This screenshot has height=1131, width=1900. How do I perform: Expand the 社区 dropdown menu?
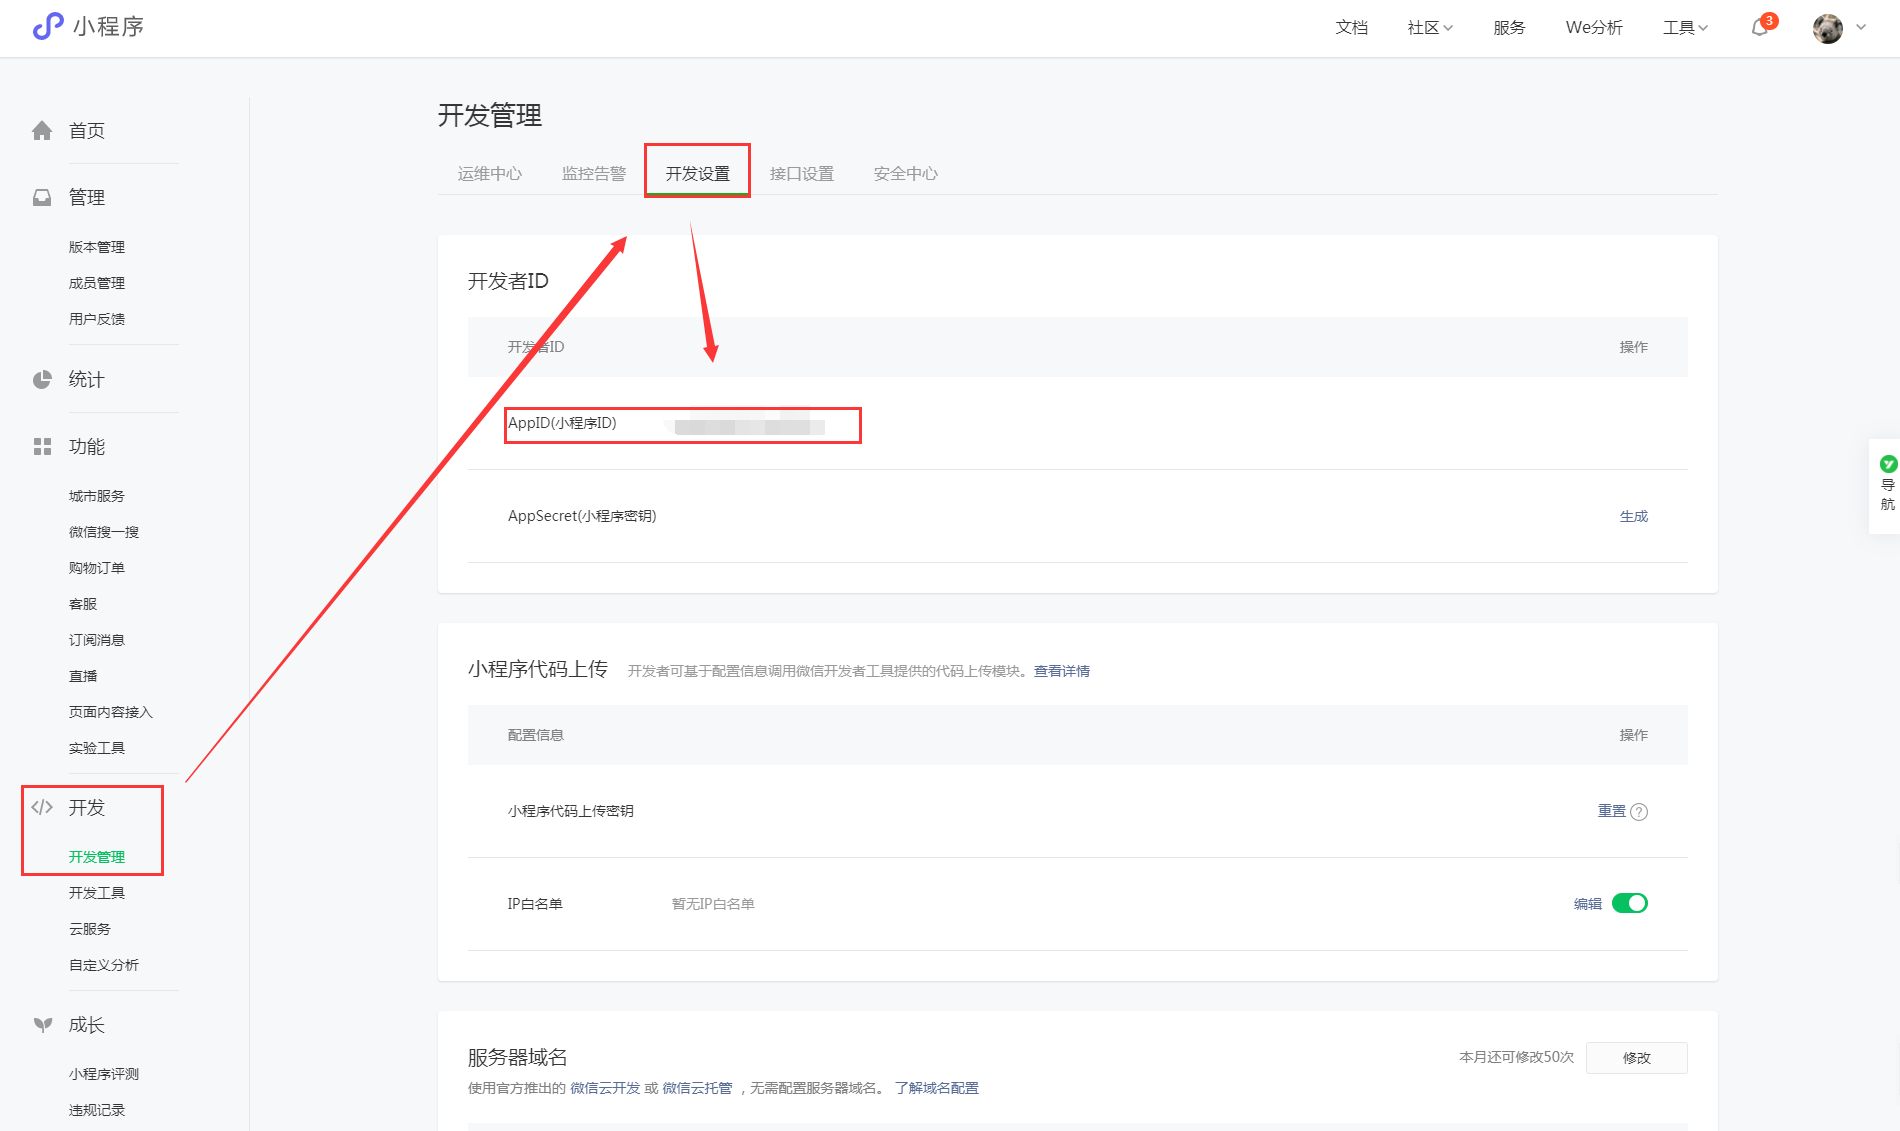click(1429, 28)
